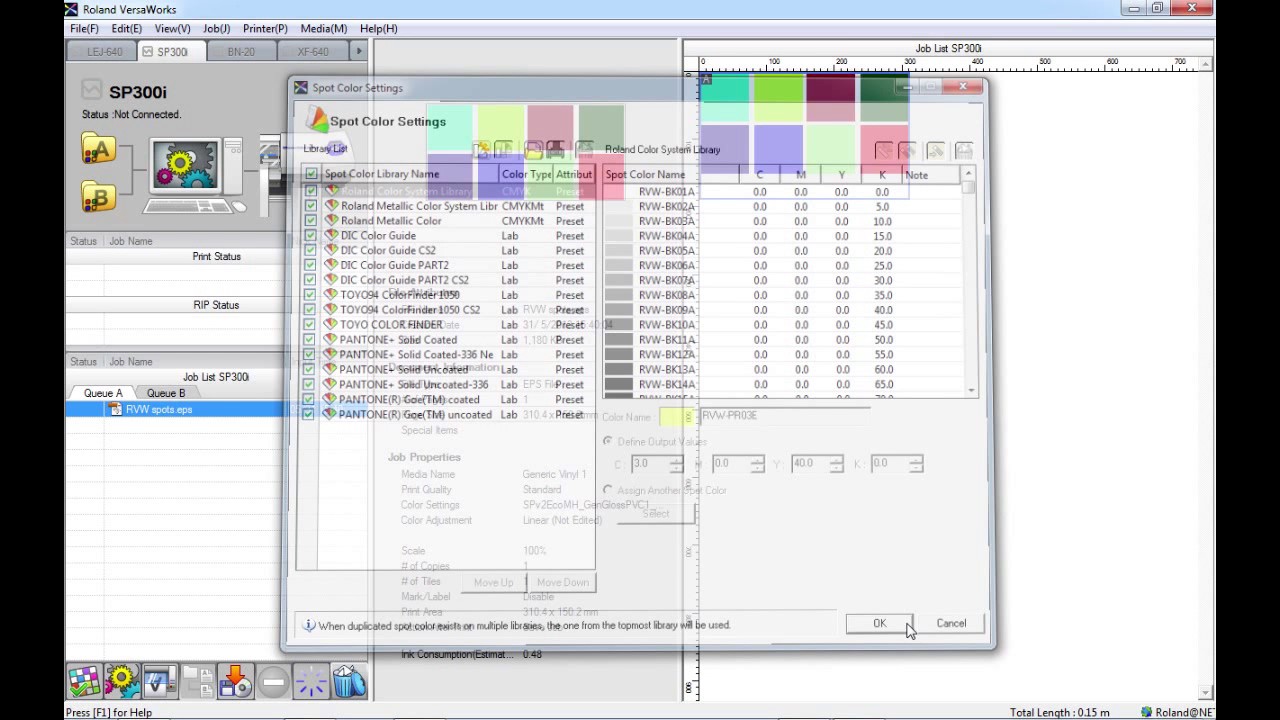1280x720 pixels.
Task: Click the M value stepper arrows
Action: click(x=757, y=463)
